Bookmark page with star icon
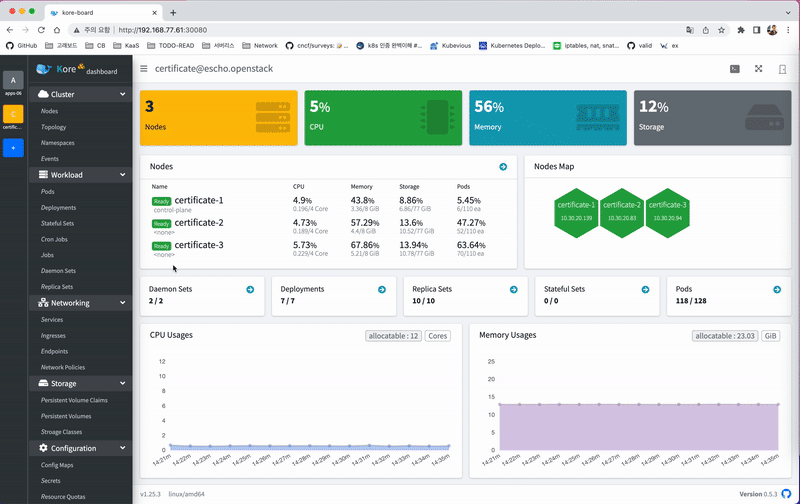Viewport: 800px width, 504px height. pyautogui.click(x=721, y=30)
